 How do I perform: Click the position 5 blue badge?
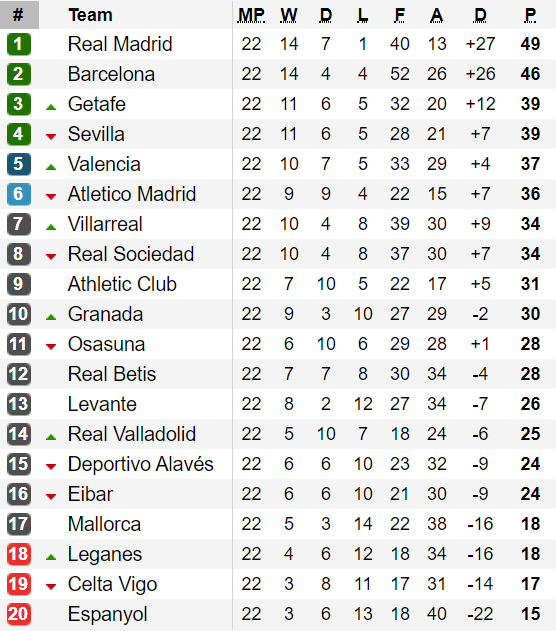[x=19, y=164]
